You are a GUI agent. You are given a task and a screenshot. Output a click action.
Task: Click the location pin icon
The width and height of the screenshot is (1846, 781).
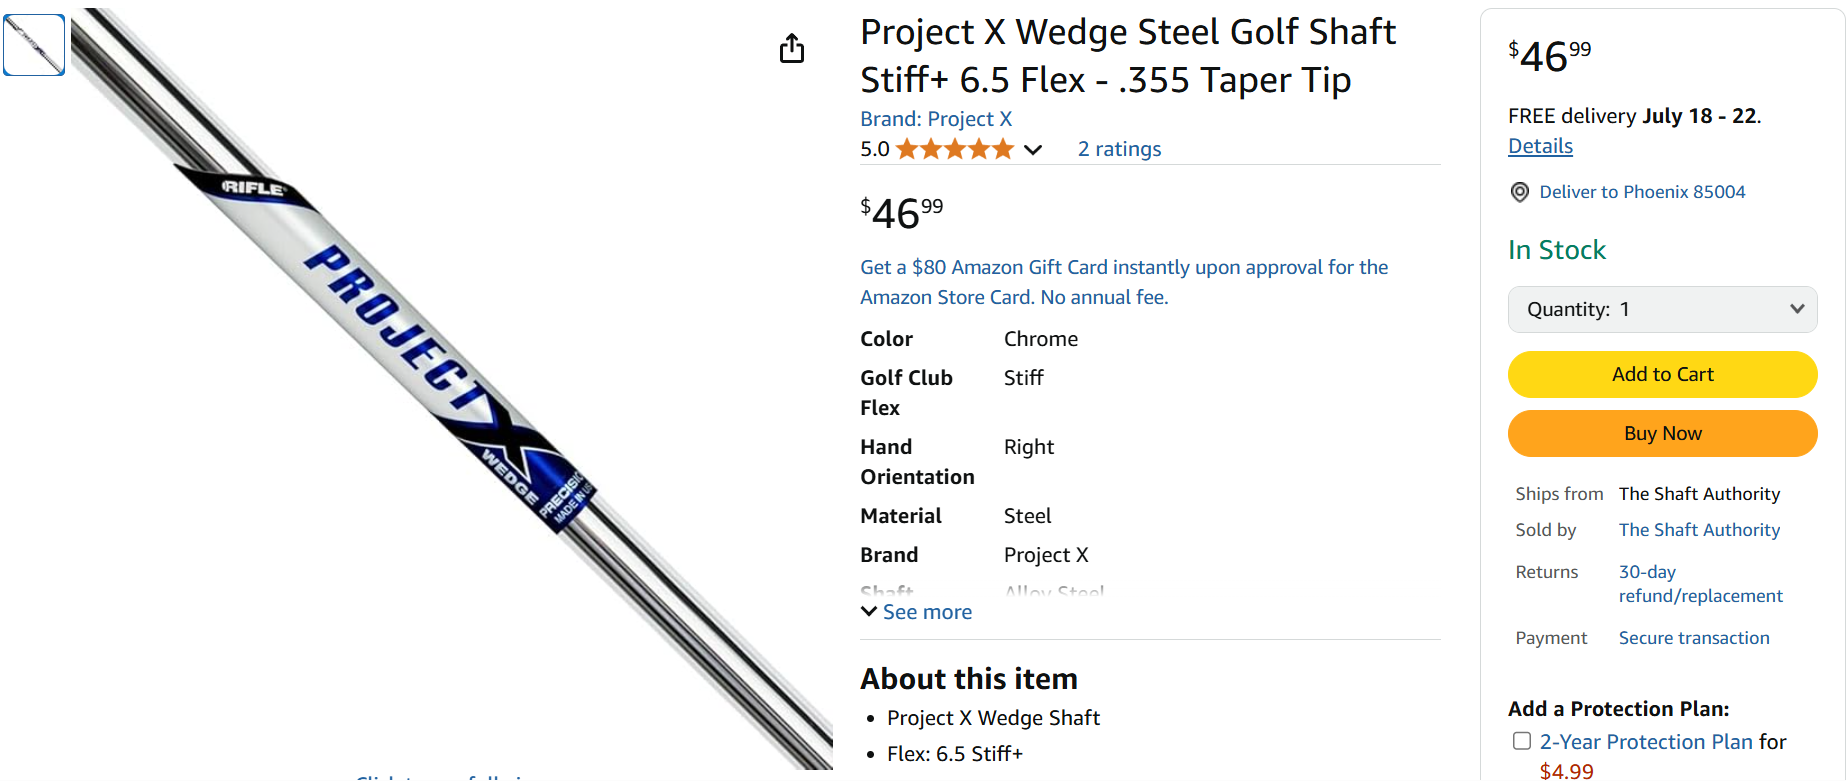coord(1519,192)
